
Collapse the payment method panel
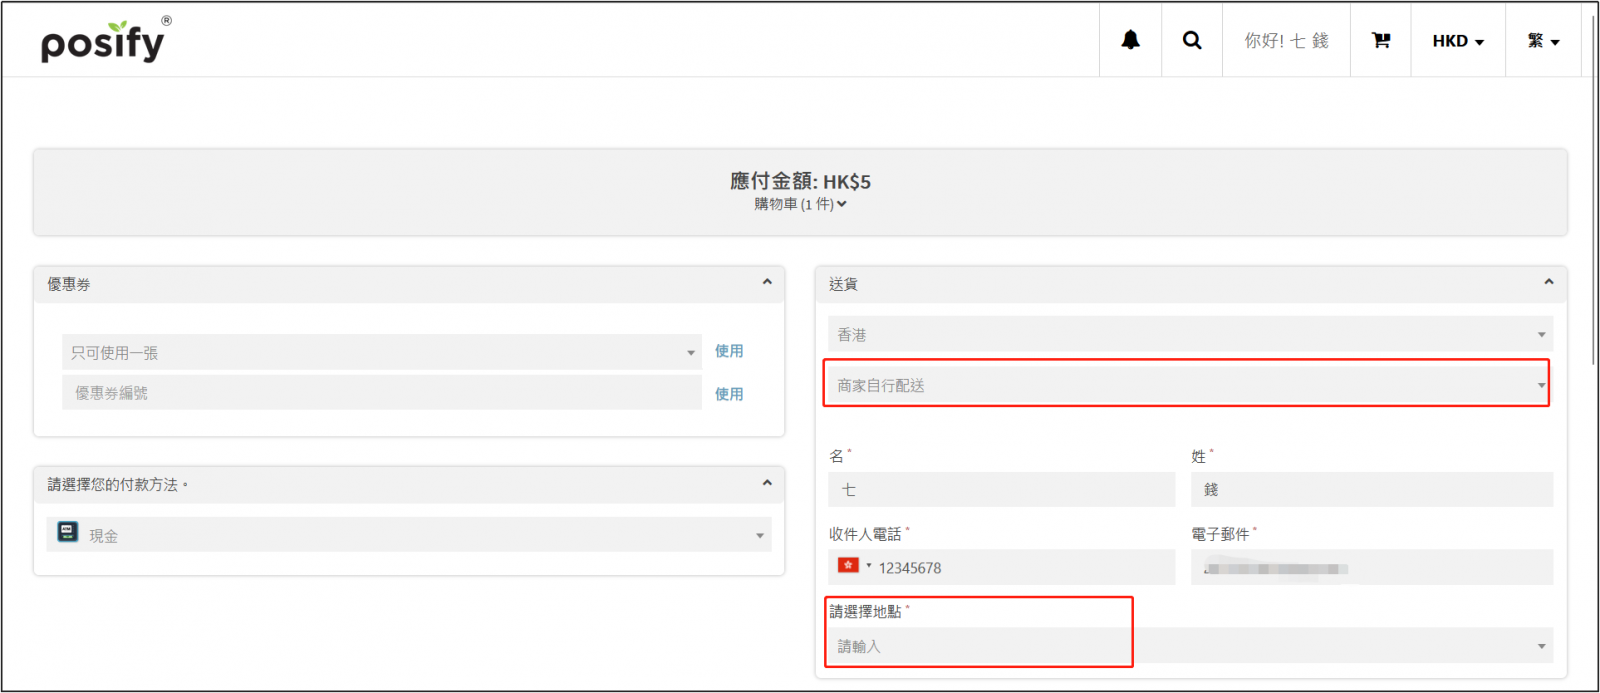coord(767,483)
